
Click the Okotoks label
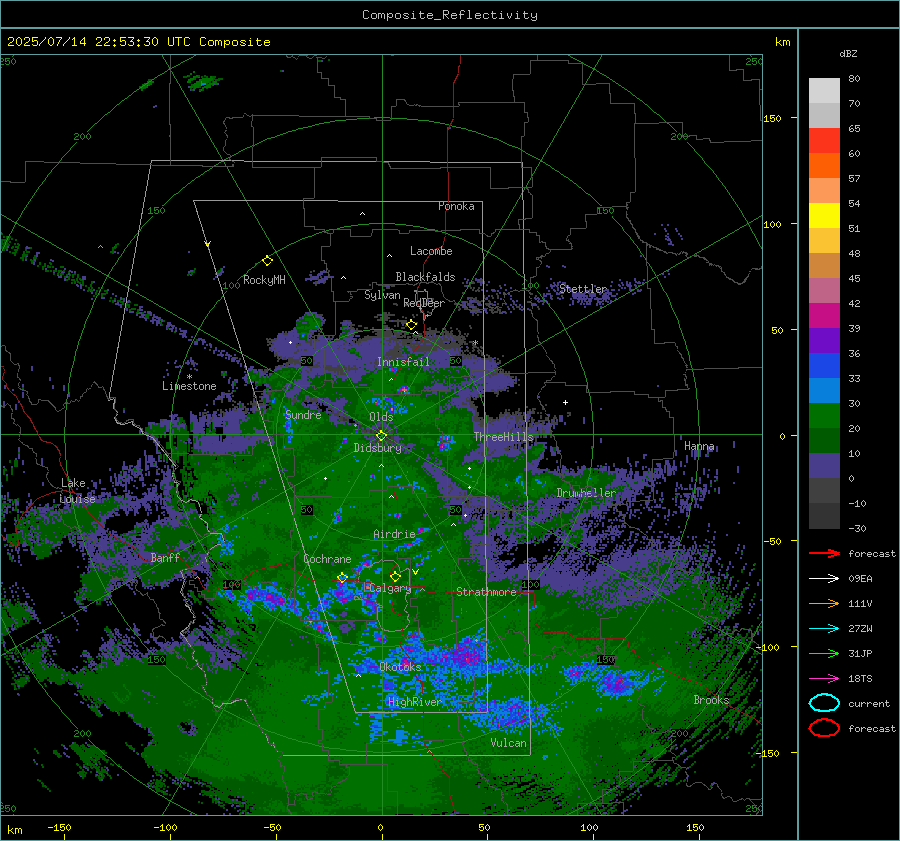pyautogui.click(x=400, y=667)
